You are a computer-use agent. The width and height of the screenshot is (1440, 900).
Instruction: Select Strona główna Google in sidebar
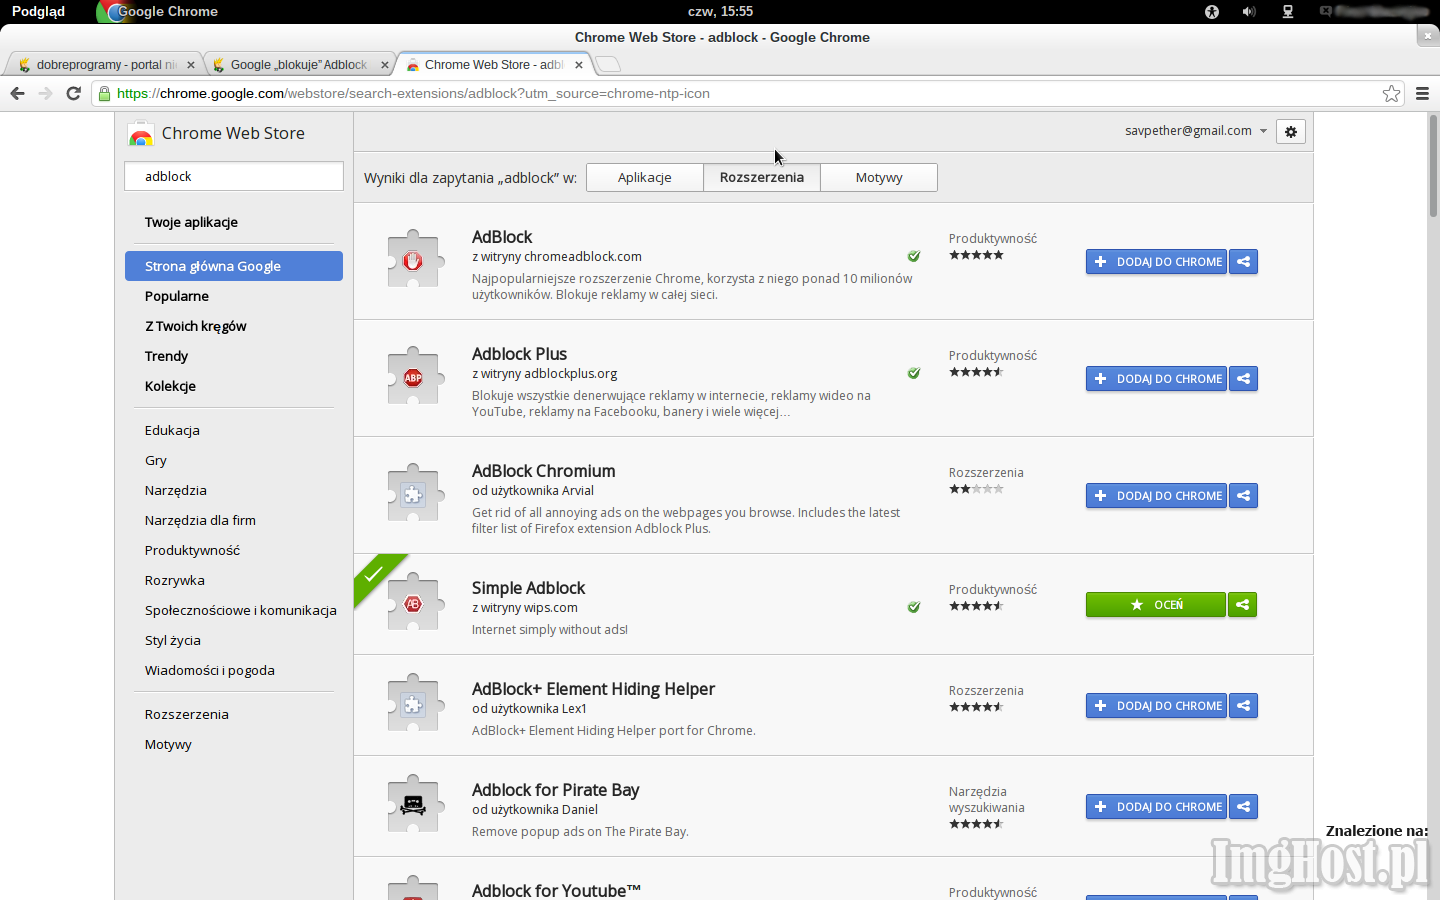coord(234,266)
